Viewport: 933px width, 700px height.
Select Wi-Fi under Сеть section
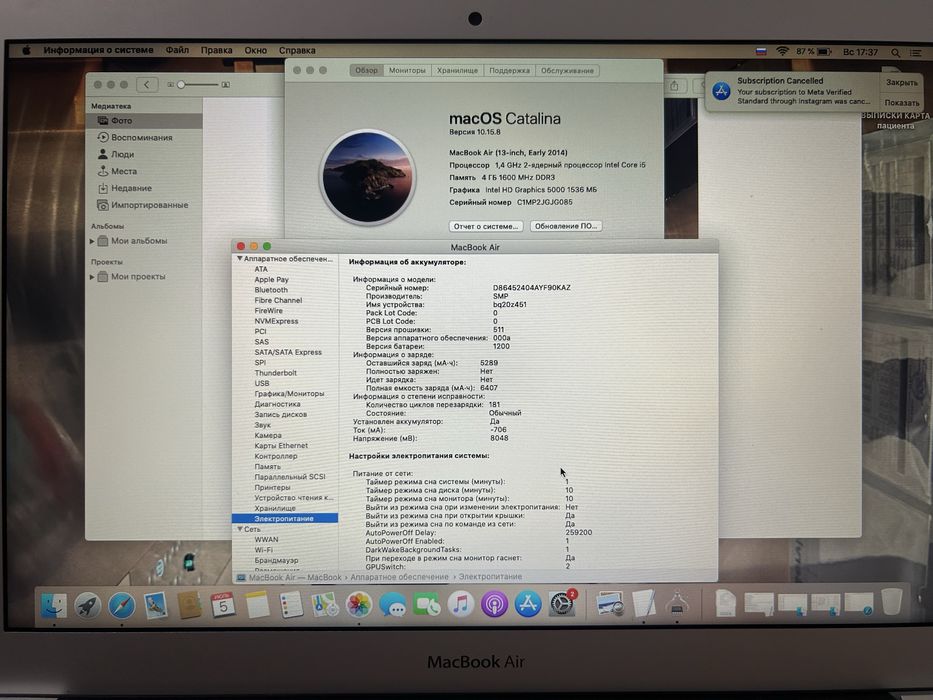click(264, 550)
